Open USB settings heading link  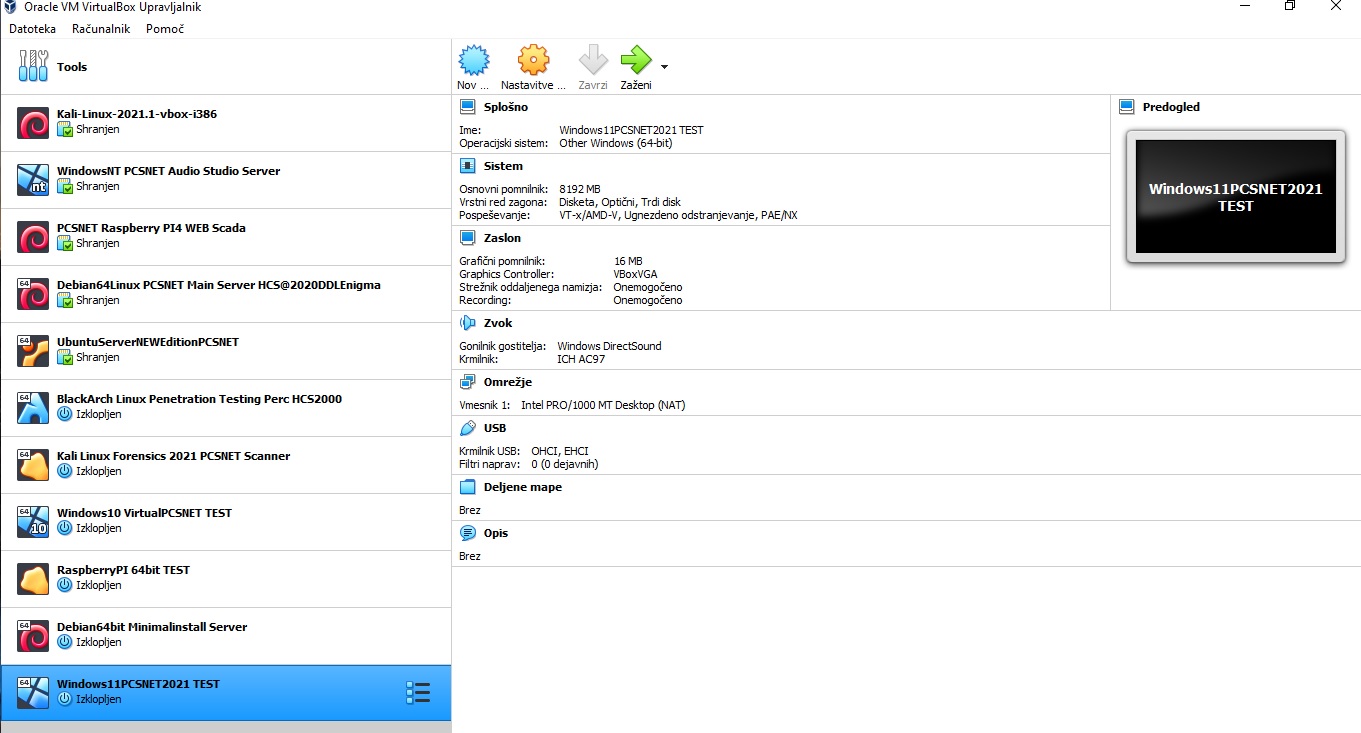[x=495, y=428]
